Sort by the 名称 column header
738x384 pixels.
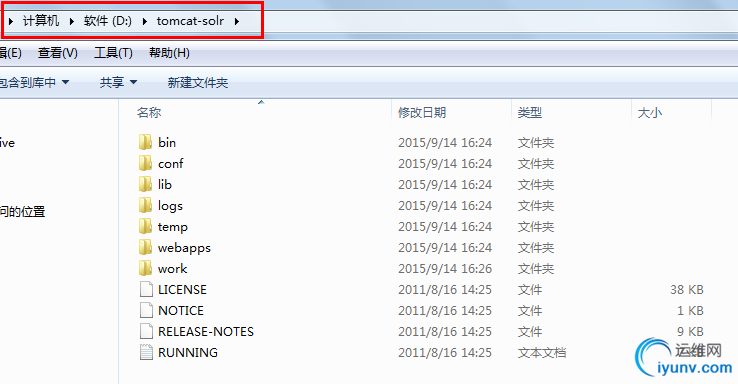click(x=149, y=112)
